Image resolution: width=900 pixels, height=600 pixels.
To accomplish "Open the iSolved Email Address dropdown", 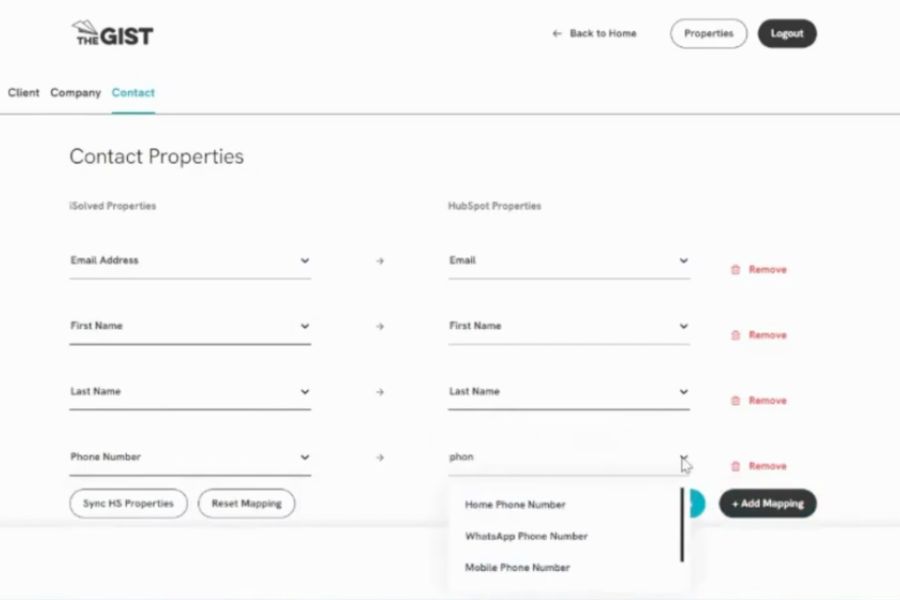I will [190, 261].
